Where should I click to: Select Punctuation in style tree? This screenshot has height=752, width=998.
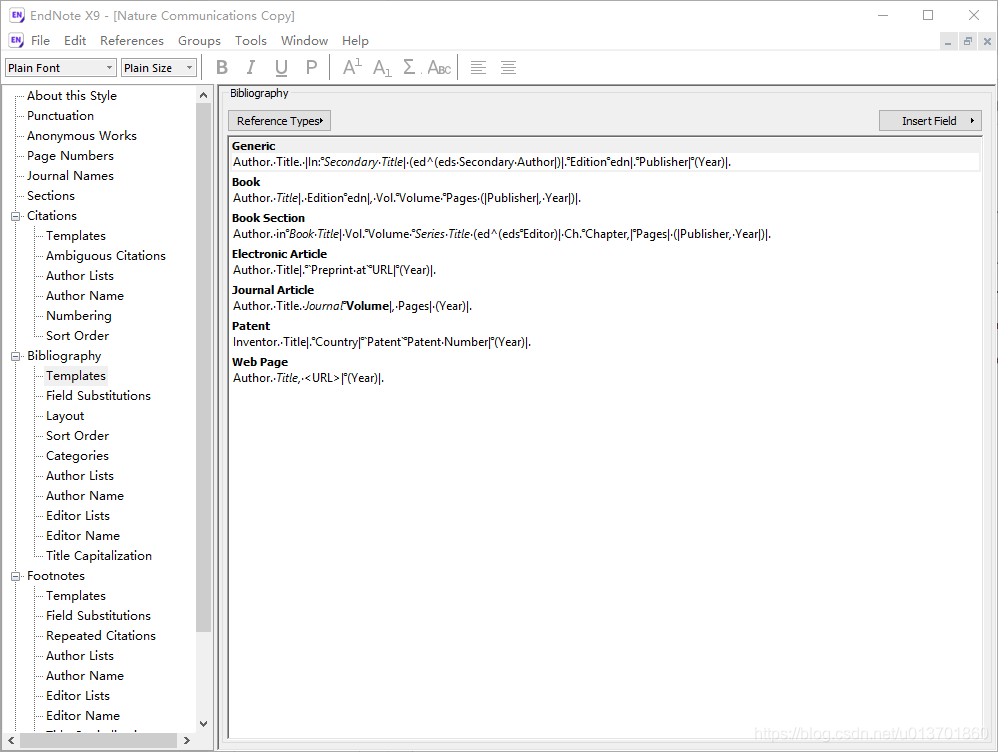tap(60, 115)
